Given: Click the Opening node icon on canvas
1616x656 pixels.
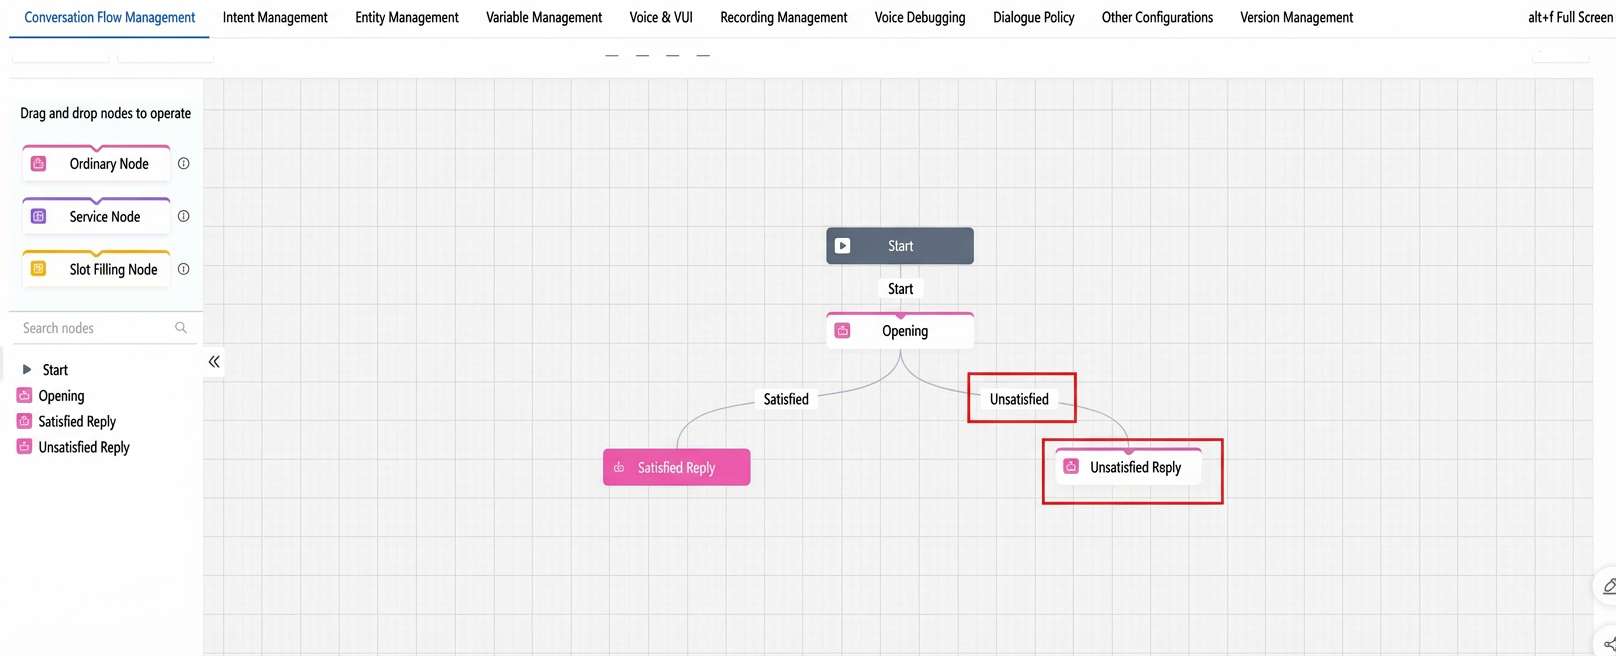Looking at the screenshot, I should (x=843, y=331).
